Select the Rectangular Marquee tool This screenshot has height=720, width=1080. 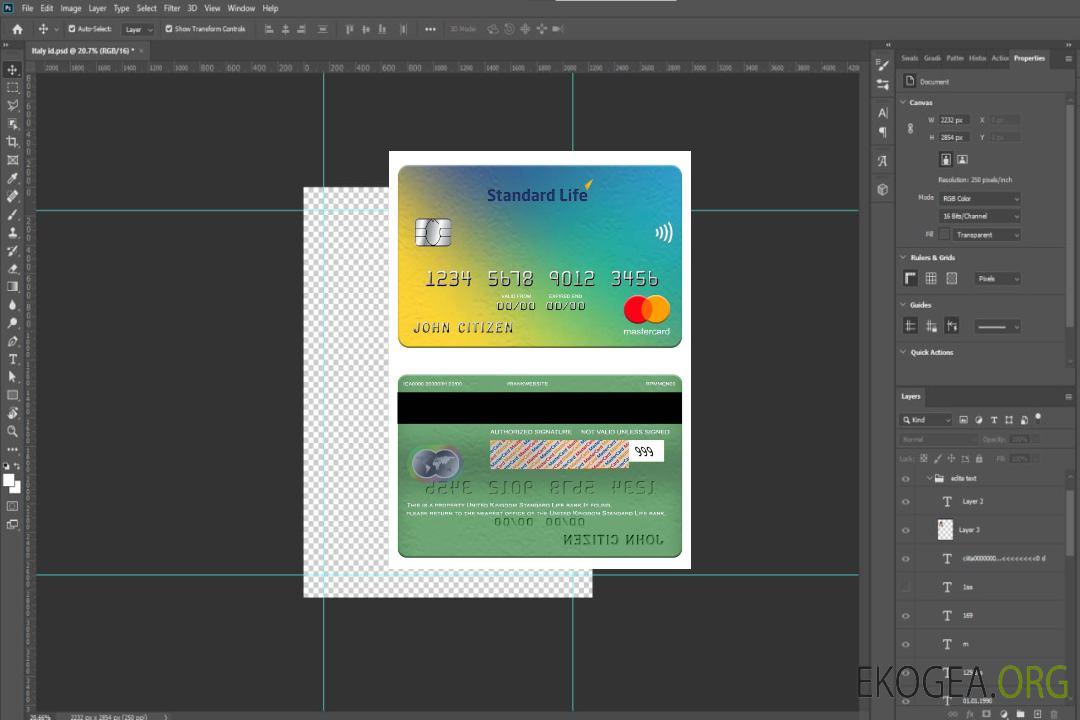point(12,88)
